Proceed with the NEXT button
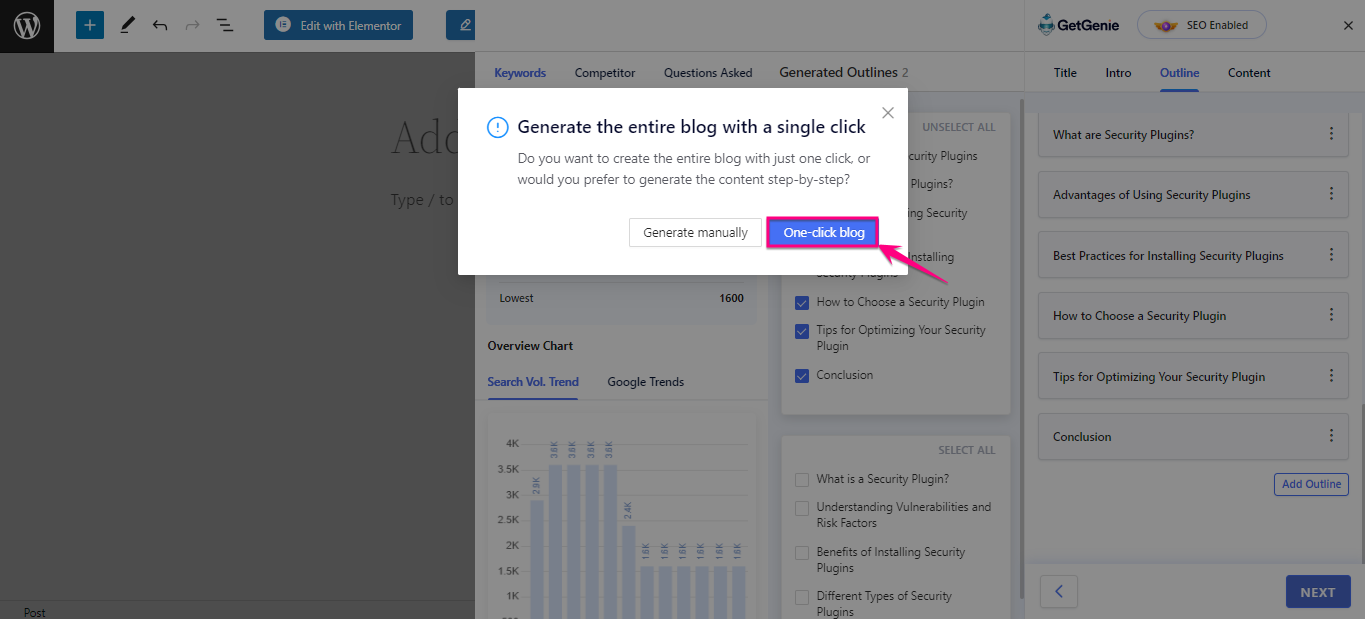This screenshot has width=1365, height=619. tap(1318, 592)
